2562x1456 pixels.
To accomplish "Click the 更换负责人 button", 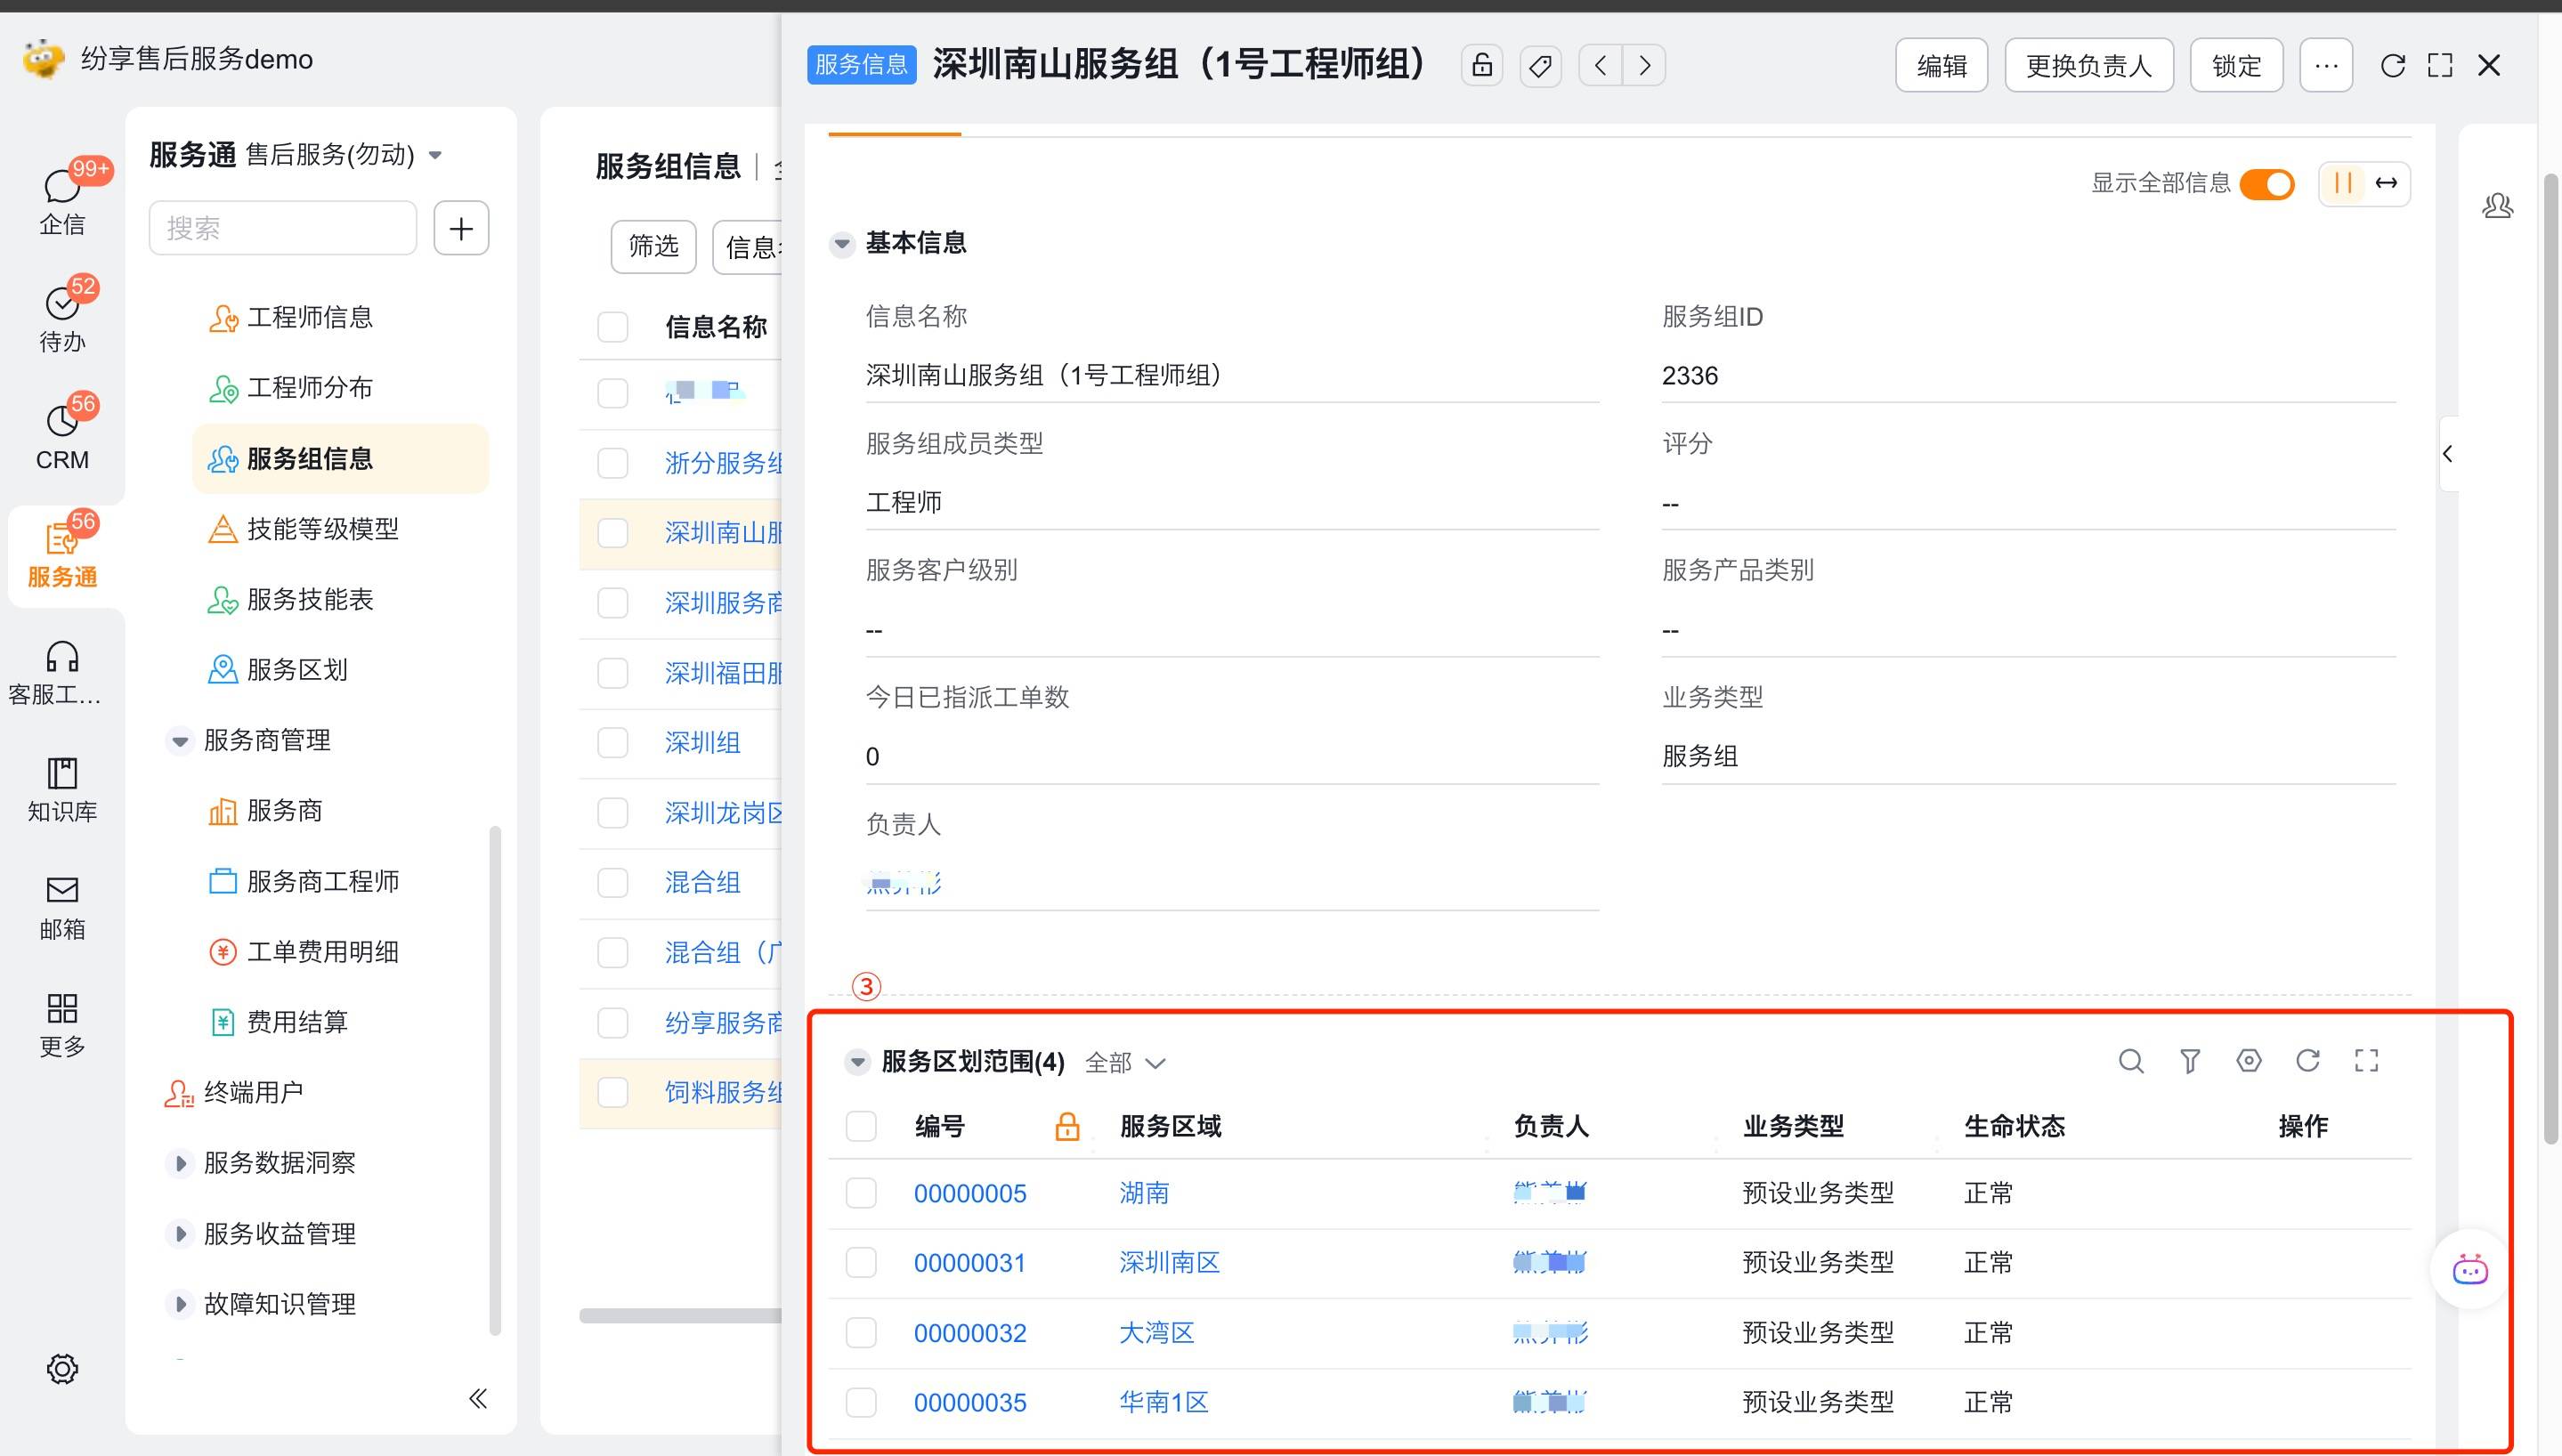I will (2088, 65).
